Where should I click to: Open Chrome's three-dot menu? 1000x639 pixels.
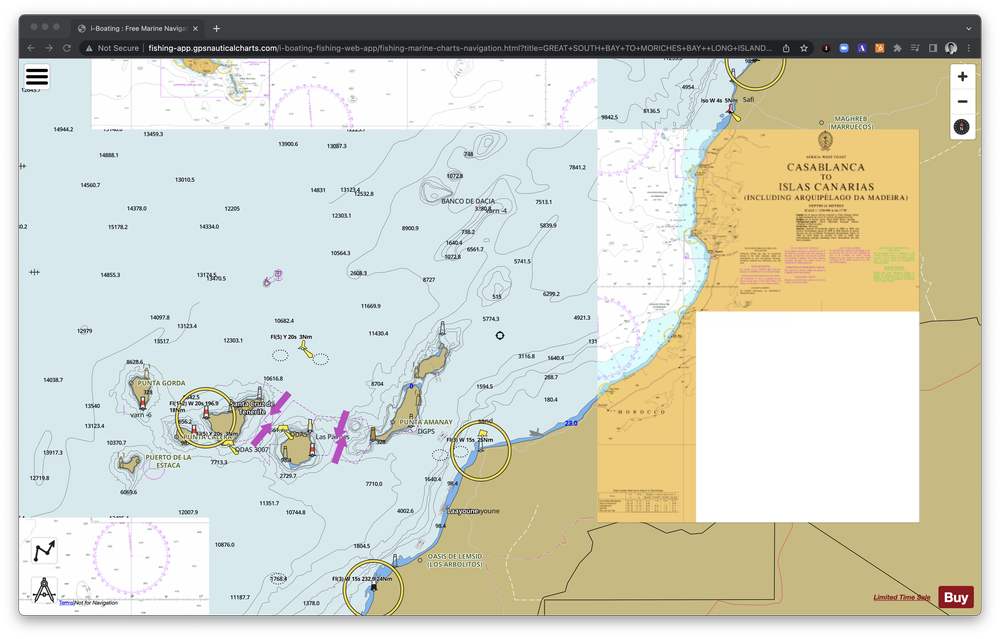(969, 48)
